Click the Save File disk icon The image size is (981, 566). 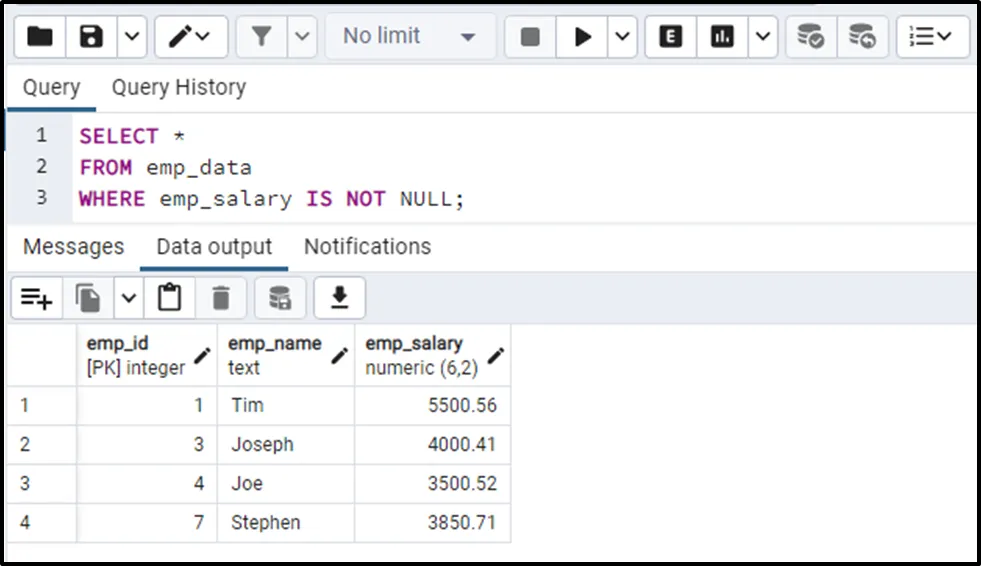point(92,37)
